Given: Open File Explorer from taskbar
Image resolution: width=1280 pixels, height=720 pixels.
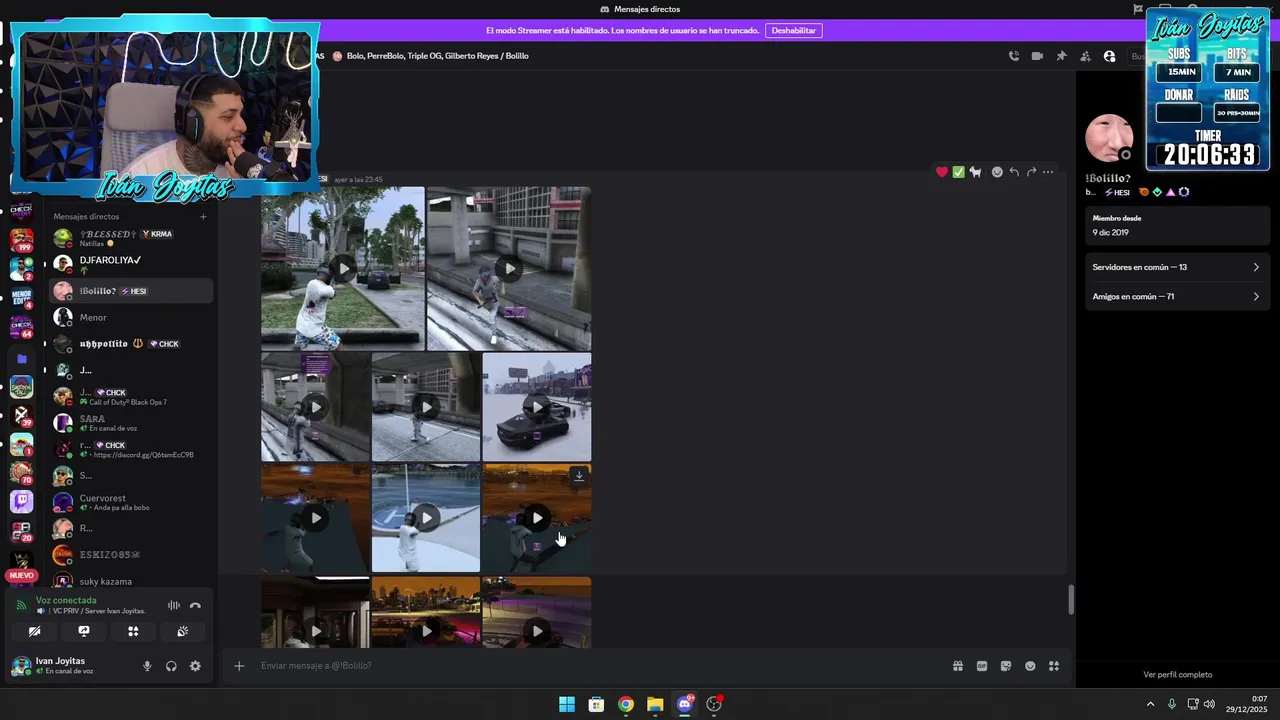Looking at the screenshot, I should [x=655, y=704].
